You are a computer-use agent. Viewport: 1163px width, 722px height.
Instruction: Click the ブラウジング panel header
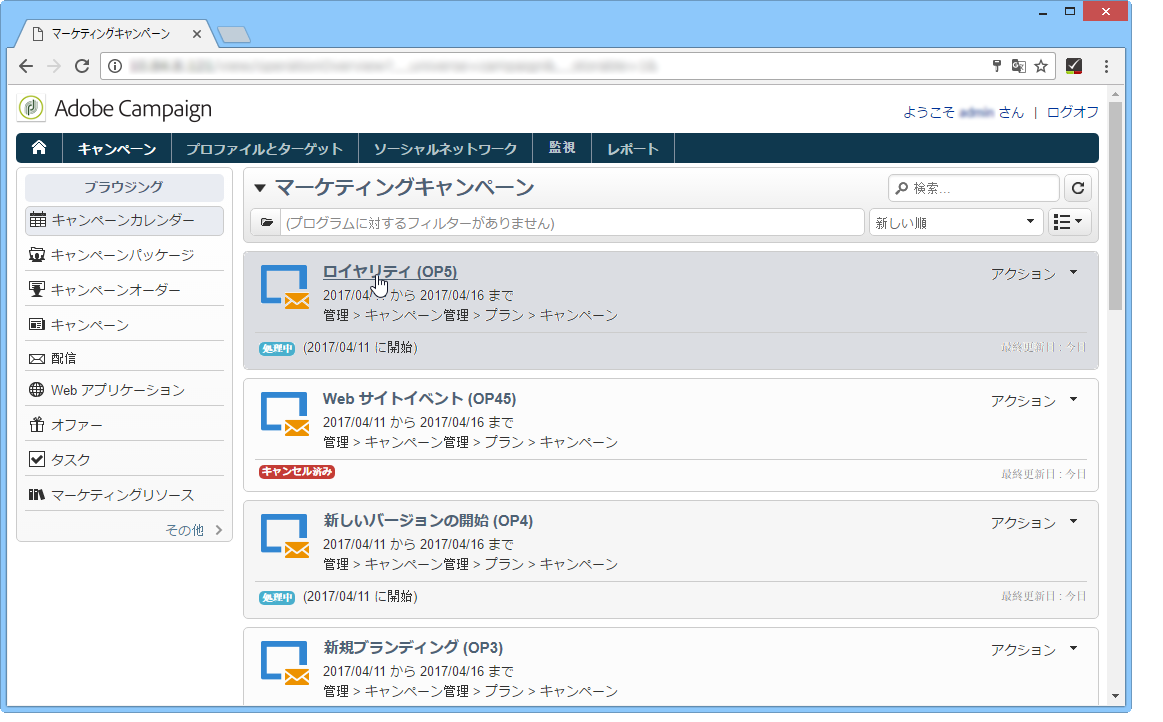[x=124, y=187]
